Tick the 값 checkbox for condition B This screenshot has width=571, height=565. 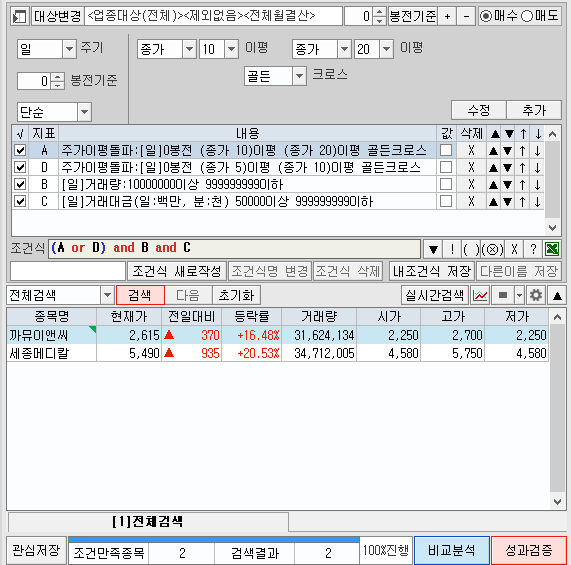pyautogui.click(x=446, y=184)
